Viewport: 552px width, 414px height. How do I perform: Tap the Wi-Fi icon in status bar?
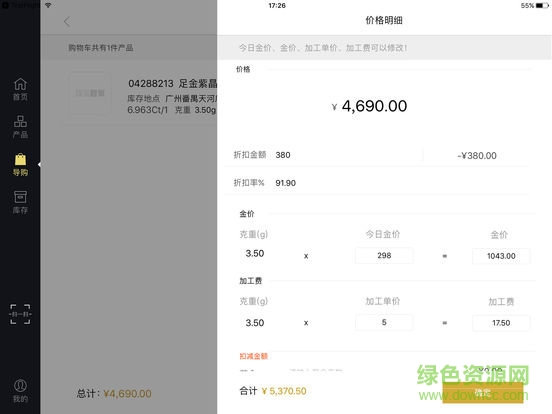[x=48, y=5]
